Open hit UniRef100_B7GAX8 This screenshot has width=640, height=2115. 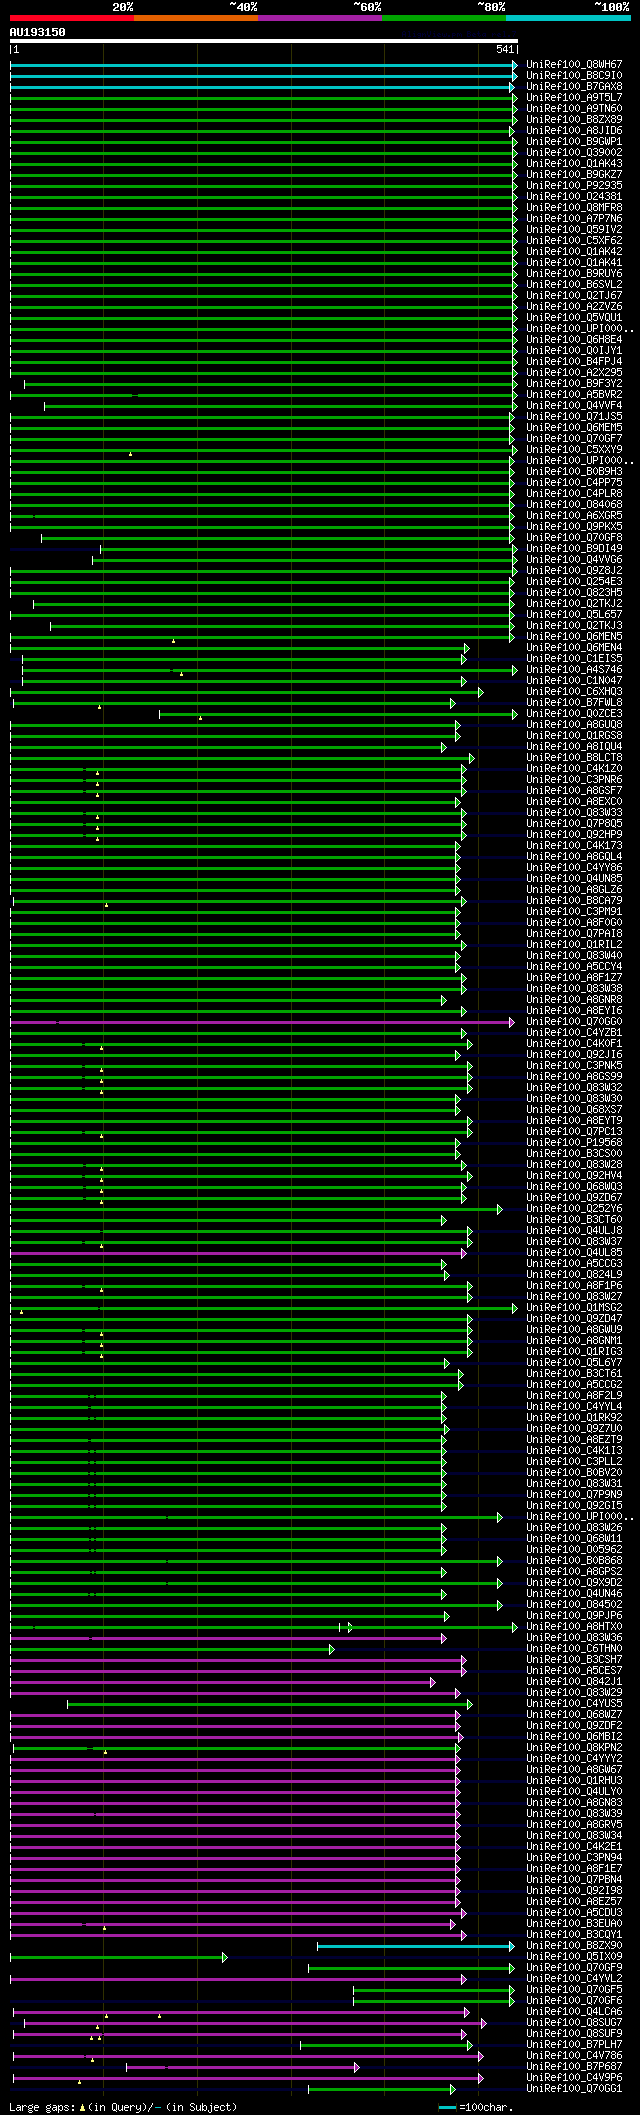574,86
